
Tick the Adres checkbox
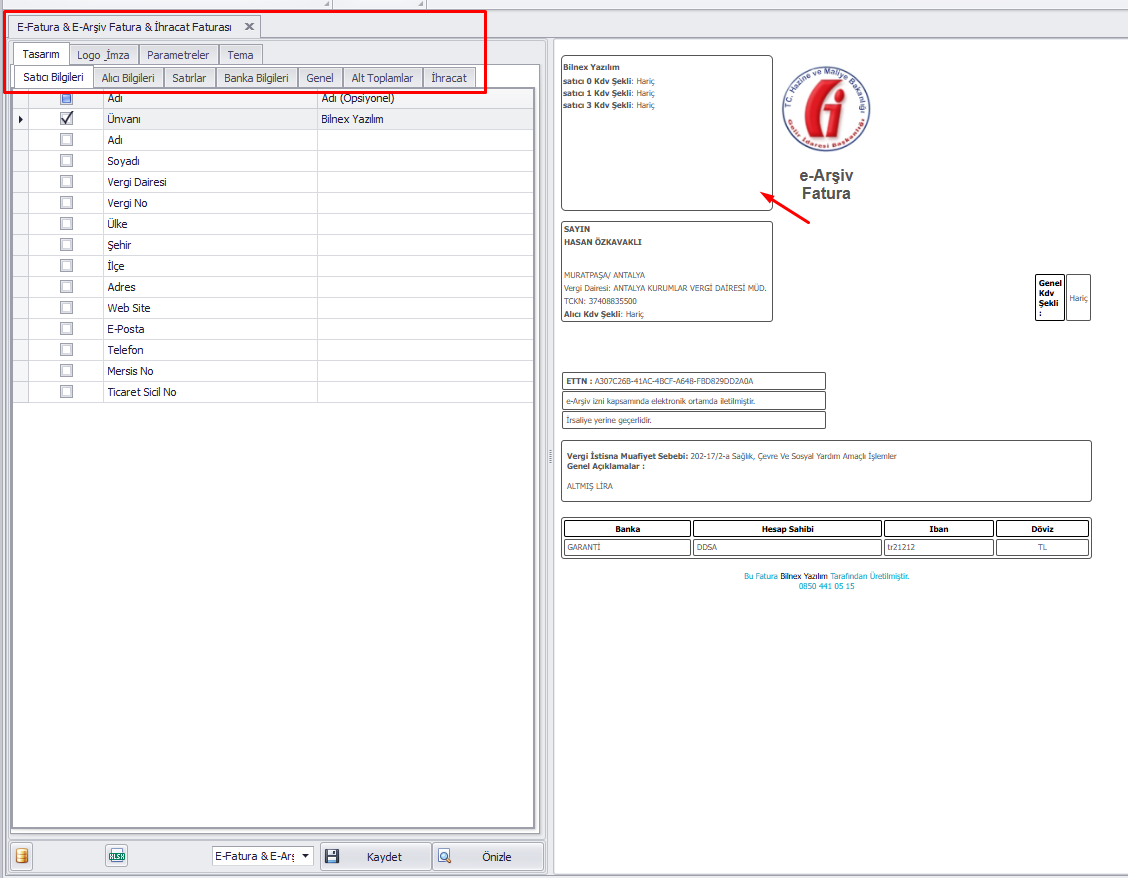pos(67,287)
